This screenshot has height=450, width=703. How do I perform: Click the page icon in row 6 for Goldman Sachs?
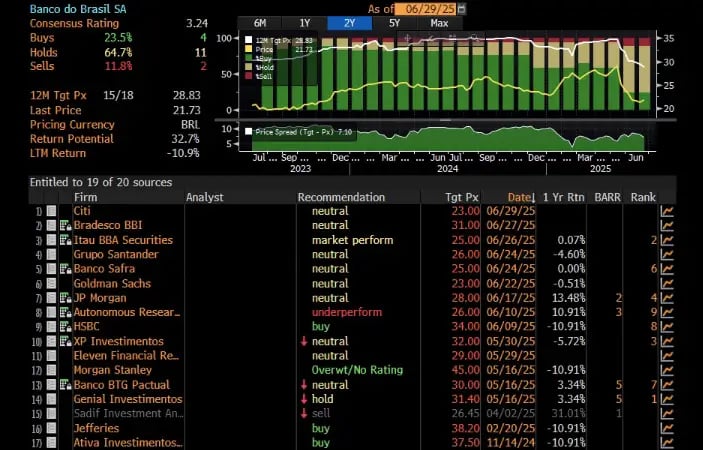52,284
